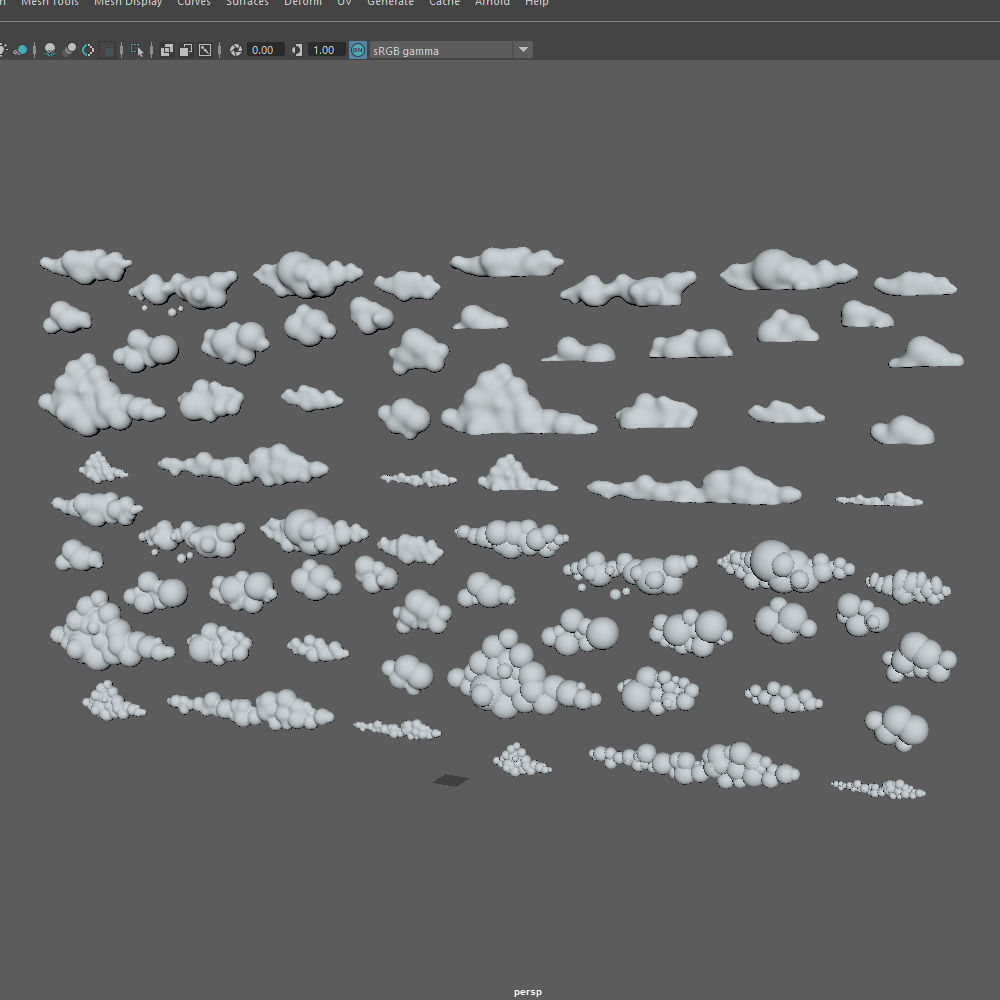Open the Help menu
This screenshot has height=1000, width=1000.
(536, 3)
